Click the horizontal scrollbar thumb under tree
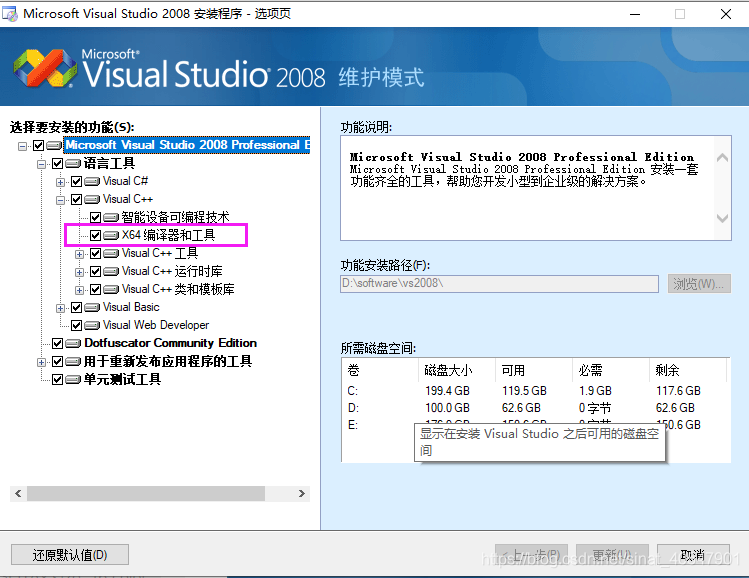 (146, 493)
